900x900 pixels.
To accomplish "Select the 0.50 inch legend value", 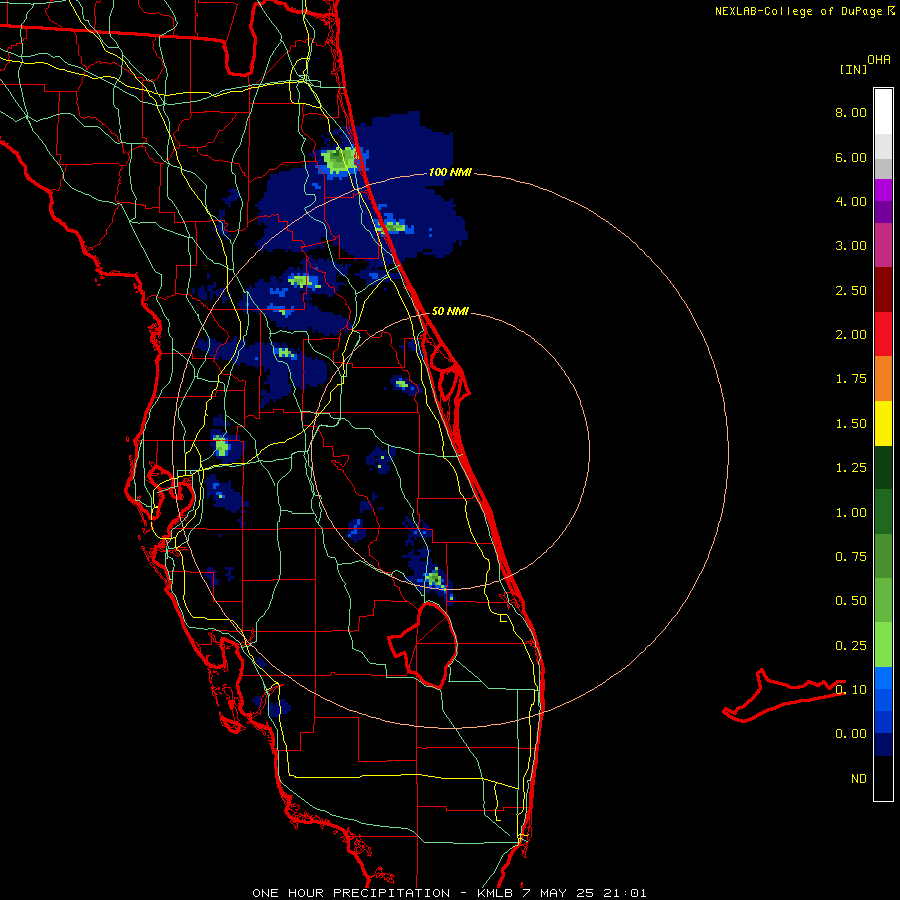I will coord(851,601).
